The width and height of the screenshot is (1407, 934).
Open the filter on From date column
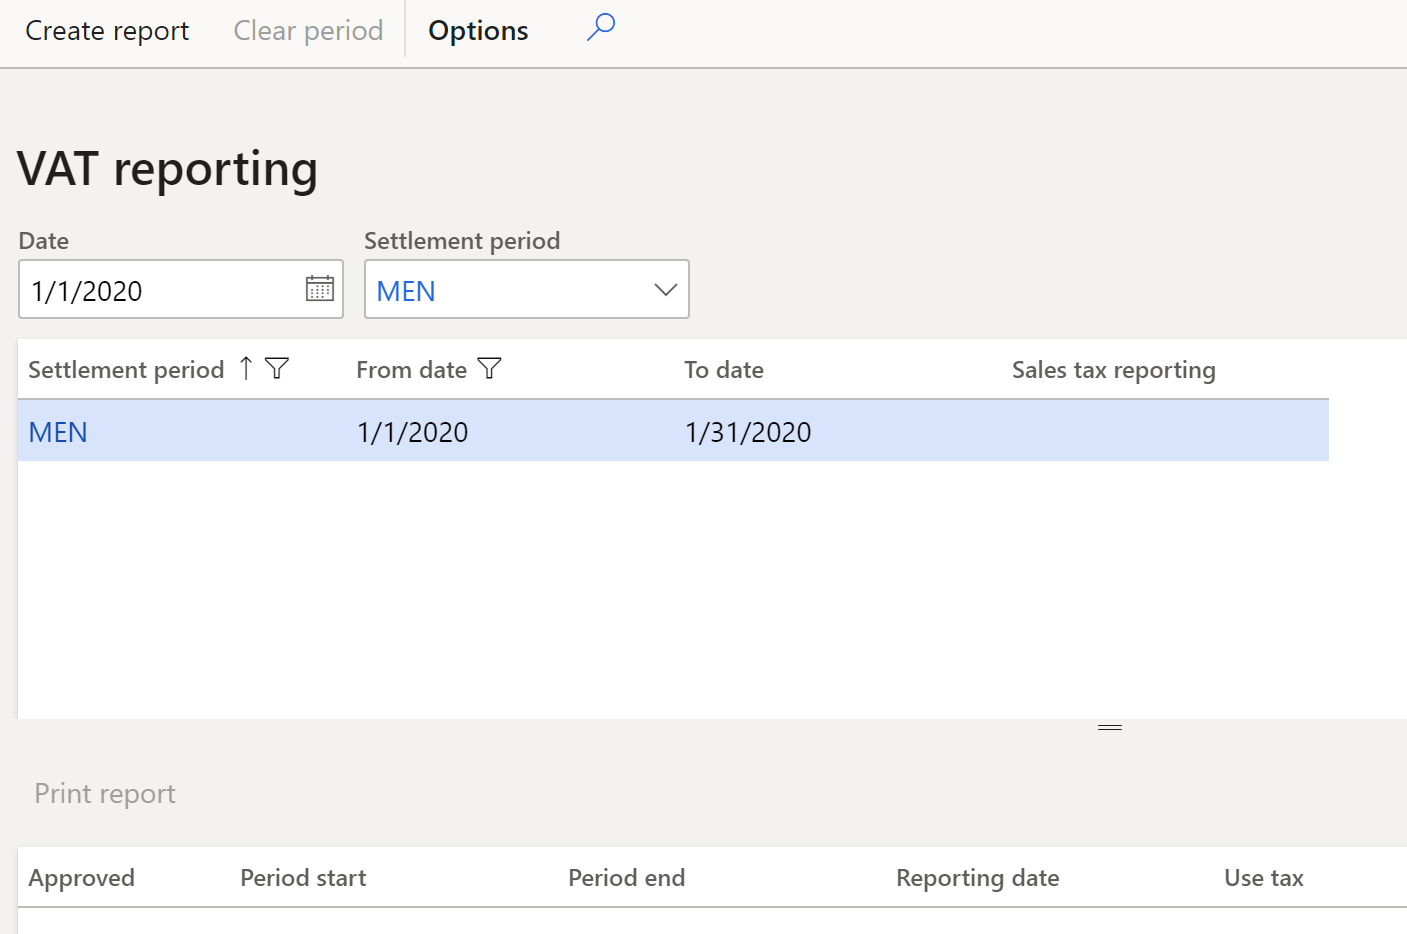[490, 369]
